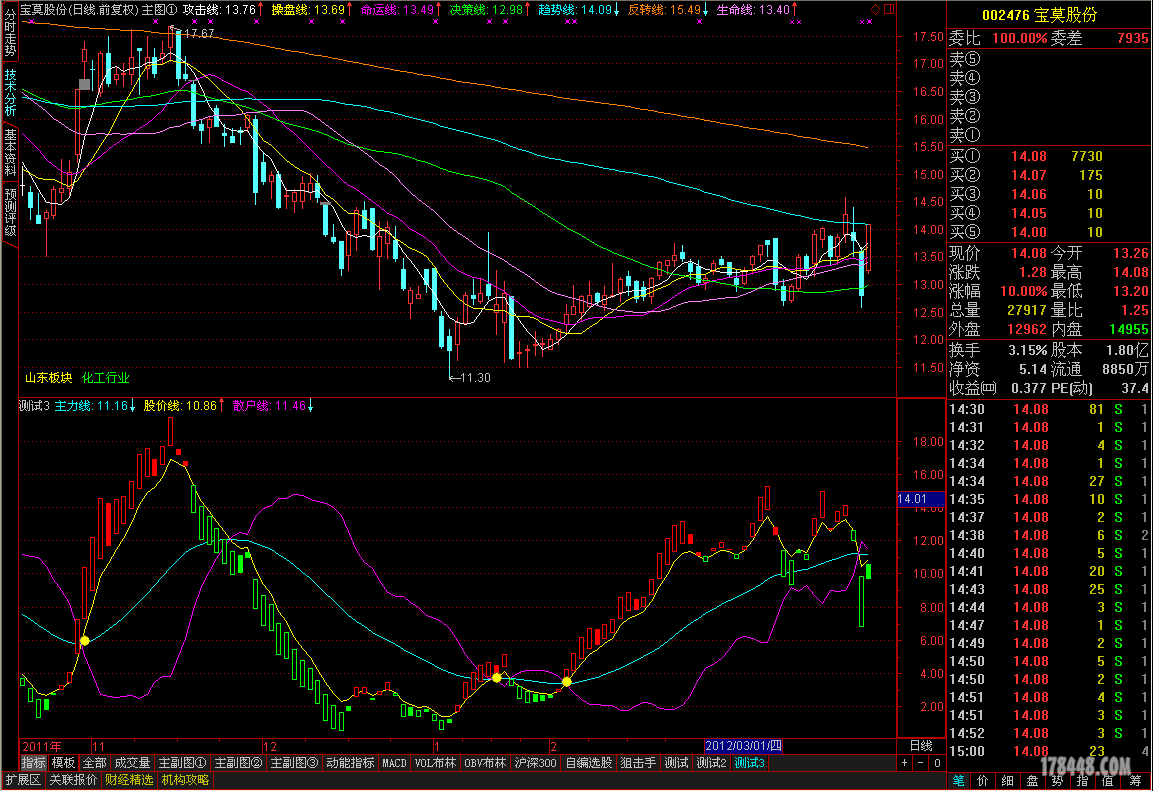Select the 盘 tab in the quote panel
The height and width of the screenshot is (791, 1153).
[1032, 781]
